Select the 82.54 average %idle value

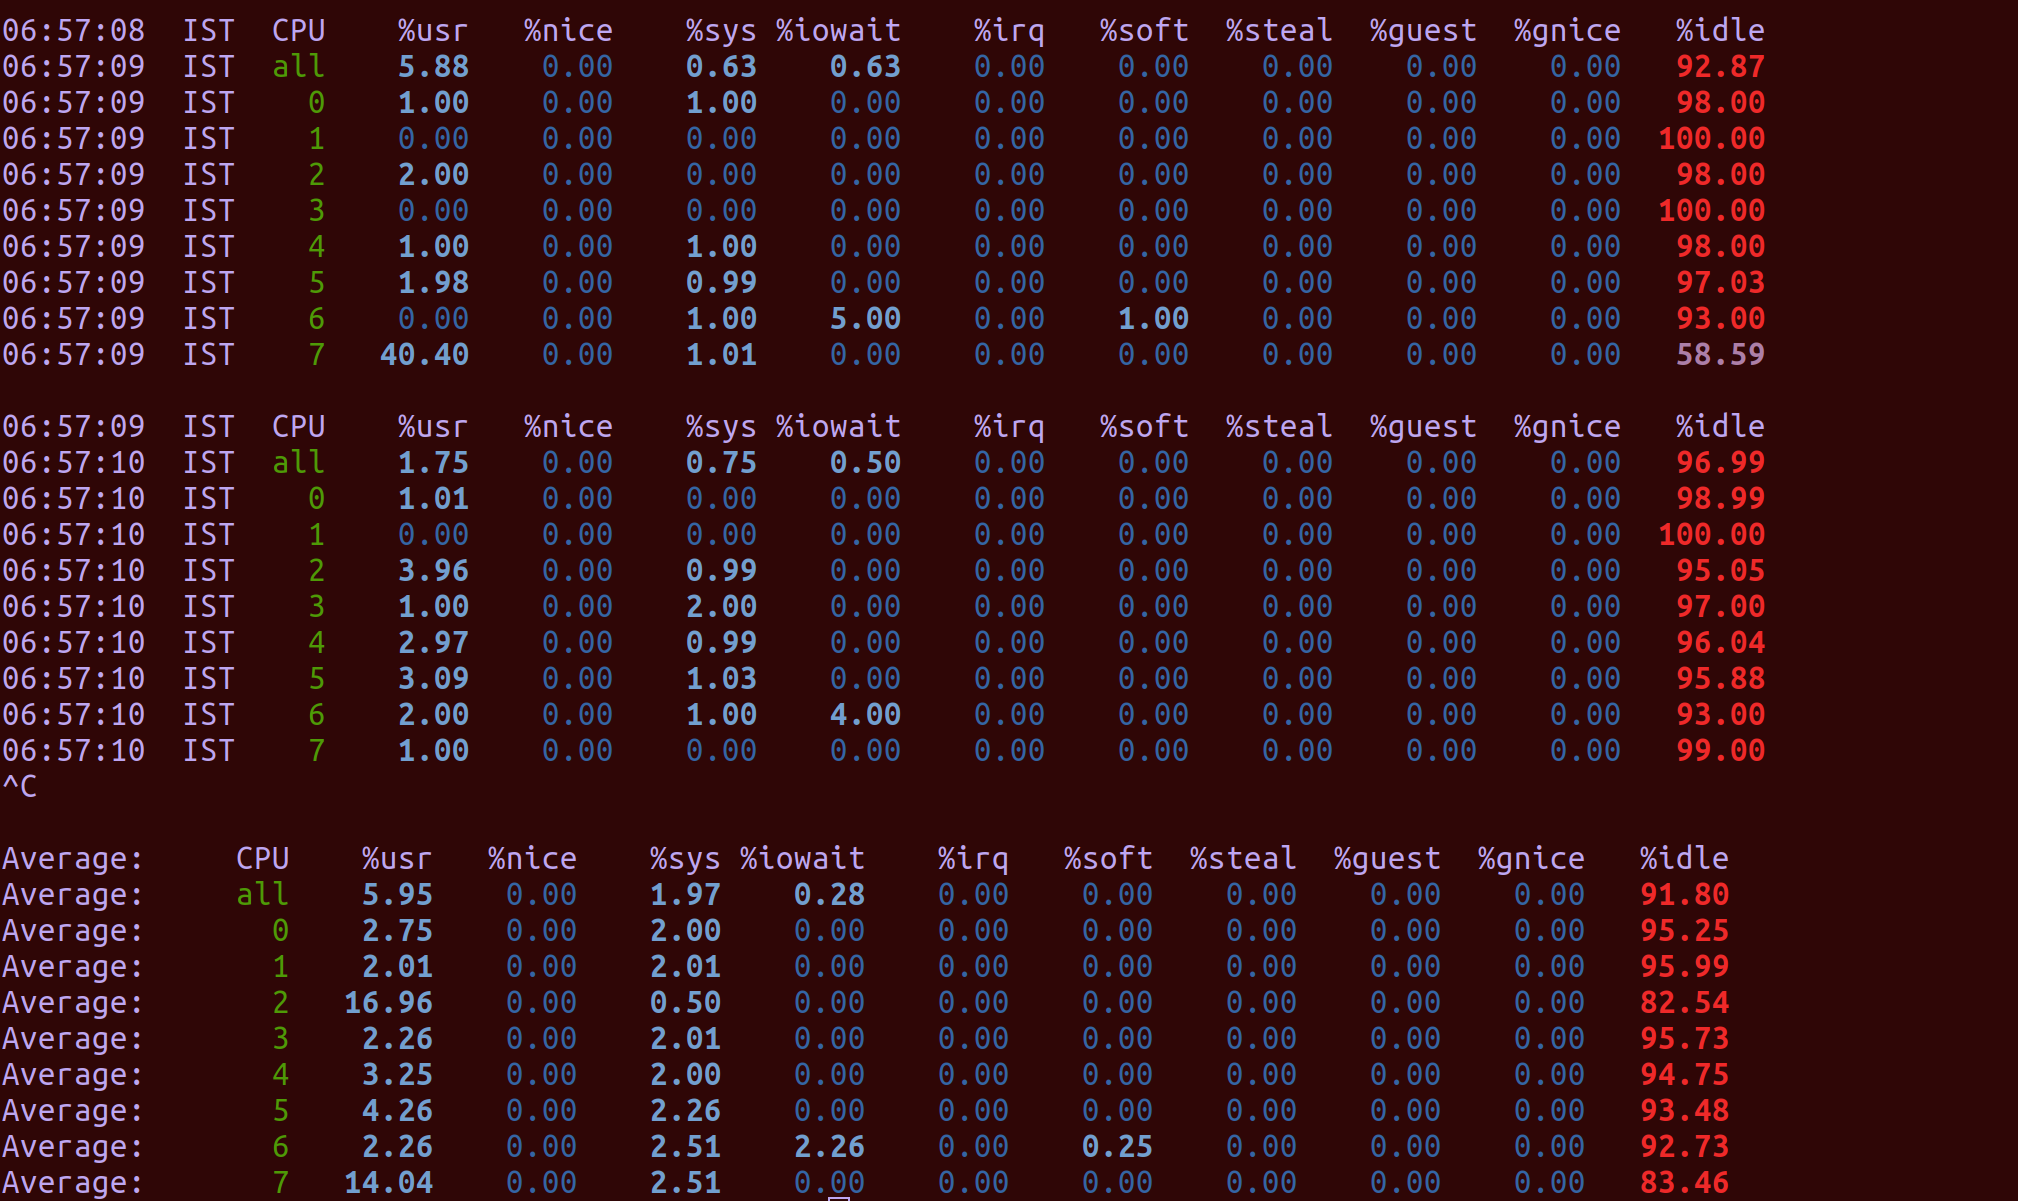click(x=1684, y=1003)
